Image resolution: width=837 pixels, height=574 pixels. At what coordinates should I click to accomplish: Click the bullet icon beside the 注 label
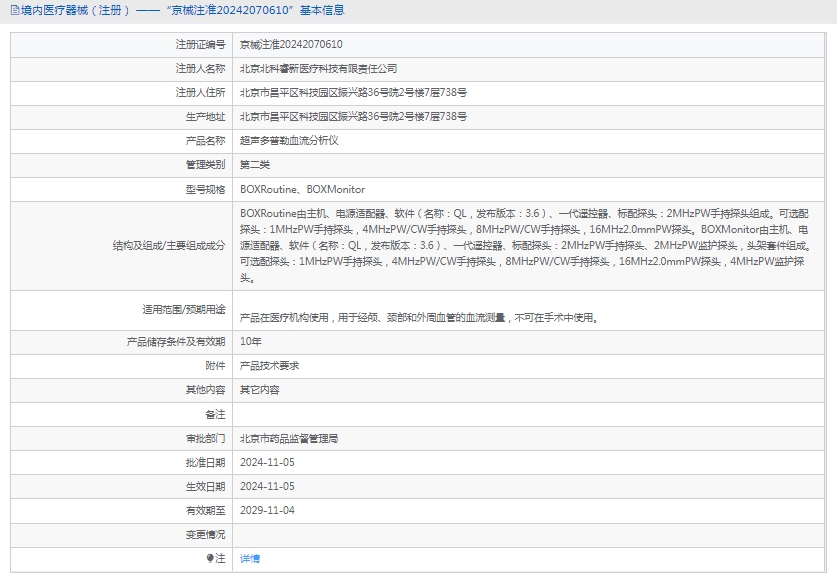click(x=210, y=559)
